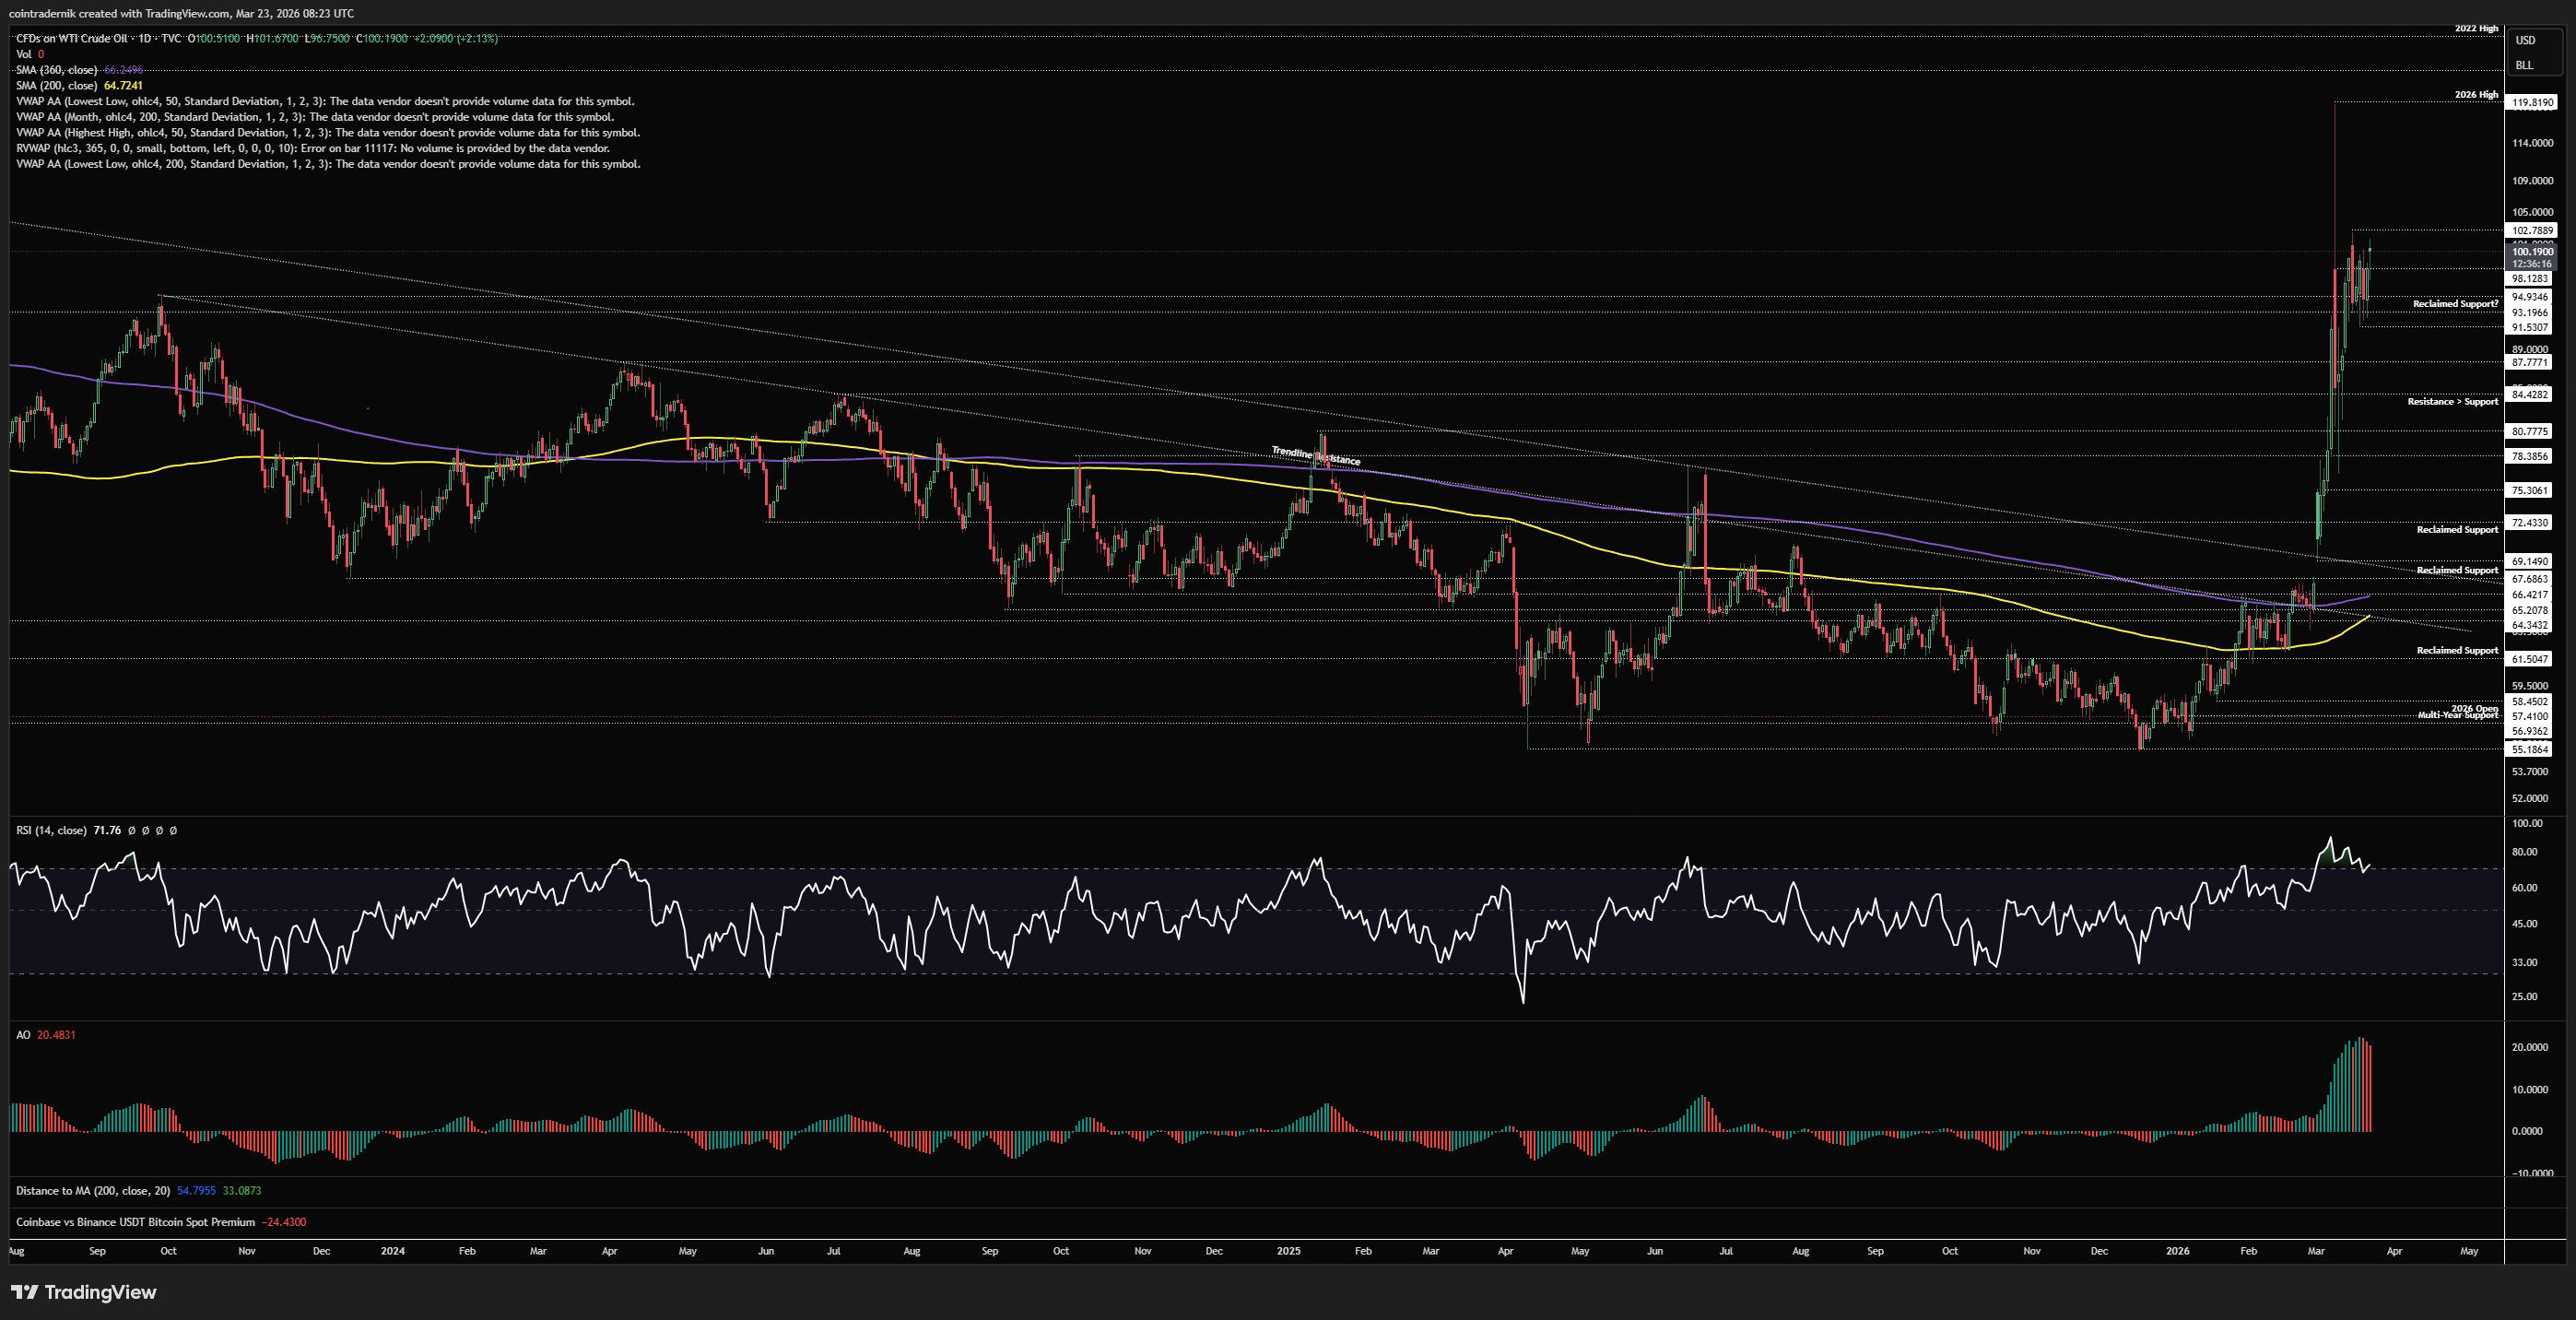Select the 119.8190 price label on axis

point(2532,102)
